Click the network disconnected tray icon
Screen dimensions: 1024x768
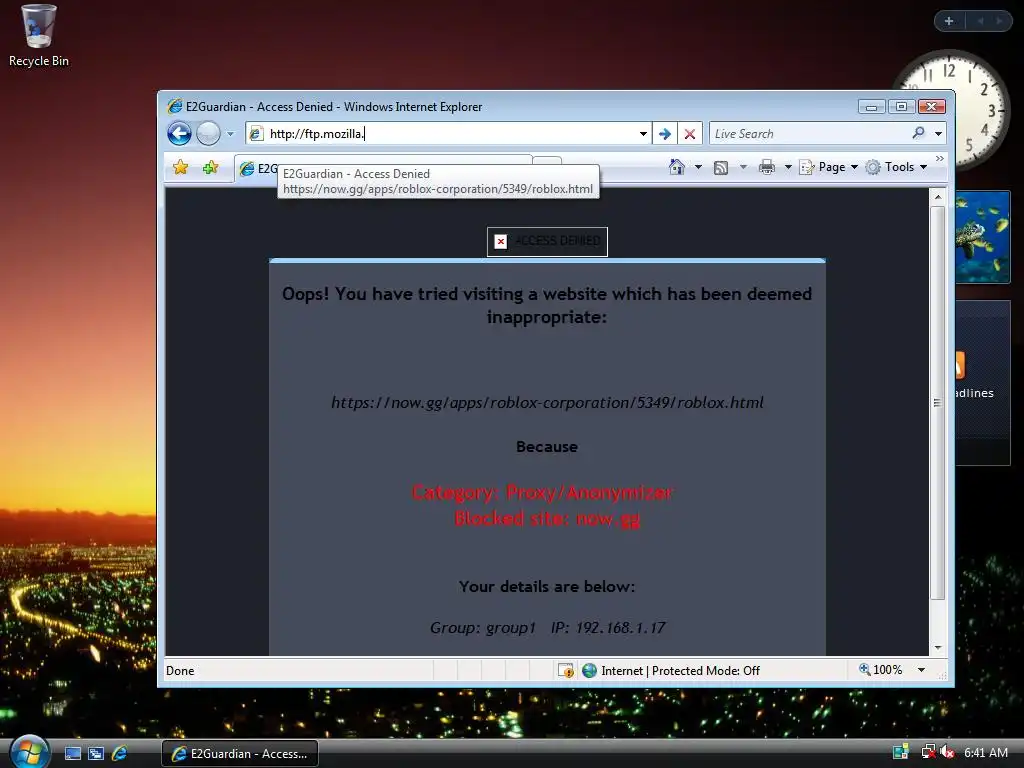928,752
